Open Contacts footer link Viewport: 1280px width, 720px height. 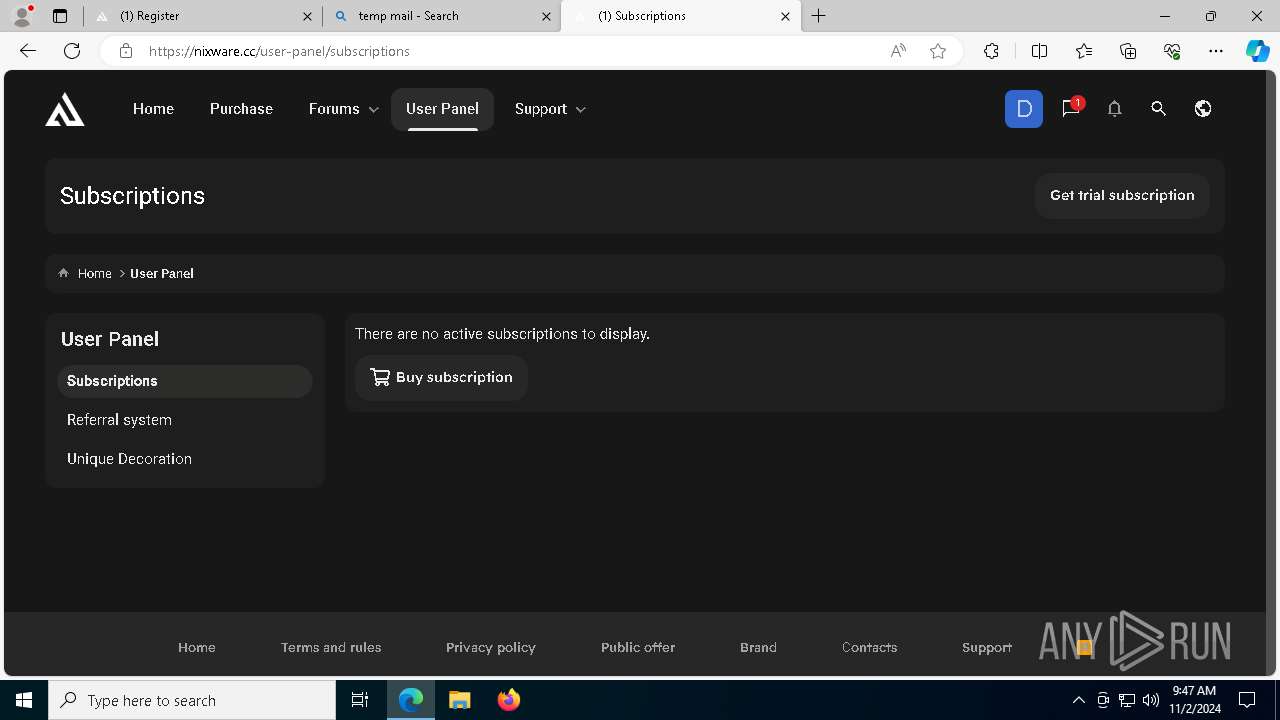869,647
